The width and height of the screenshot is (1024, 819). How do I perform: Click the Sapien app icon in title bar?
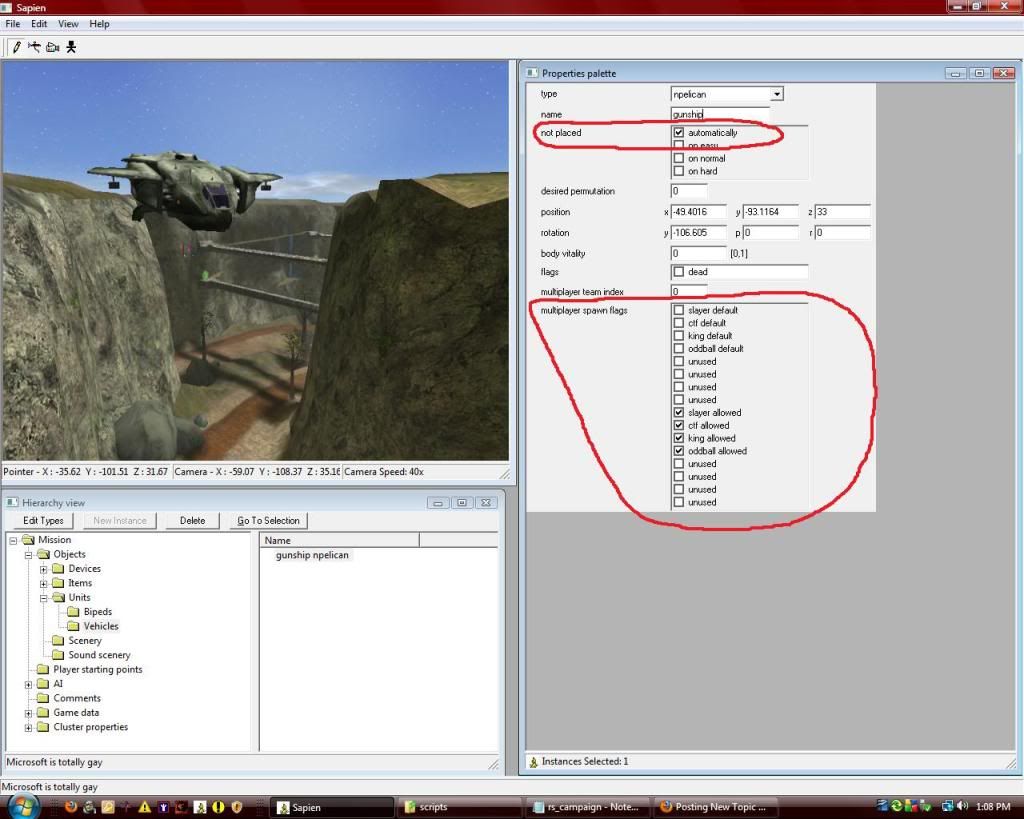pos(7,7)
